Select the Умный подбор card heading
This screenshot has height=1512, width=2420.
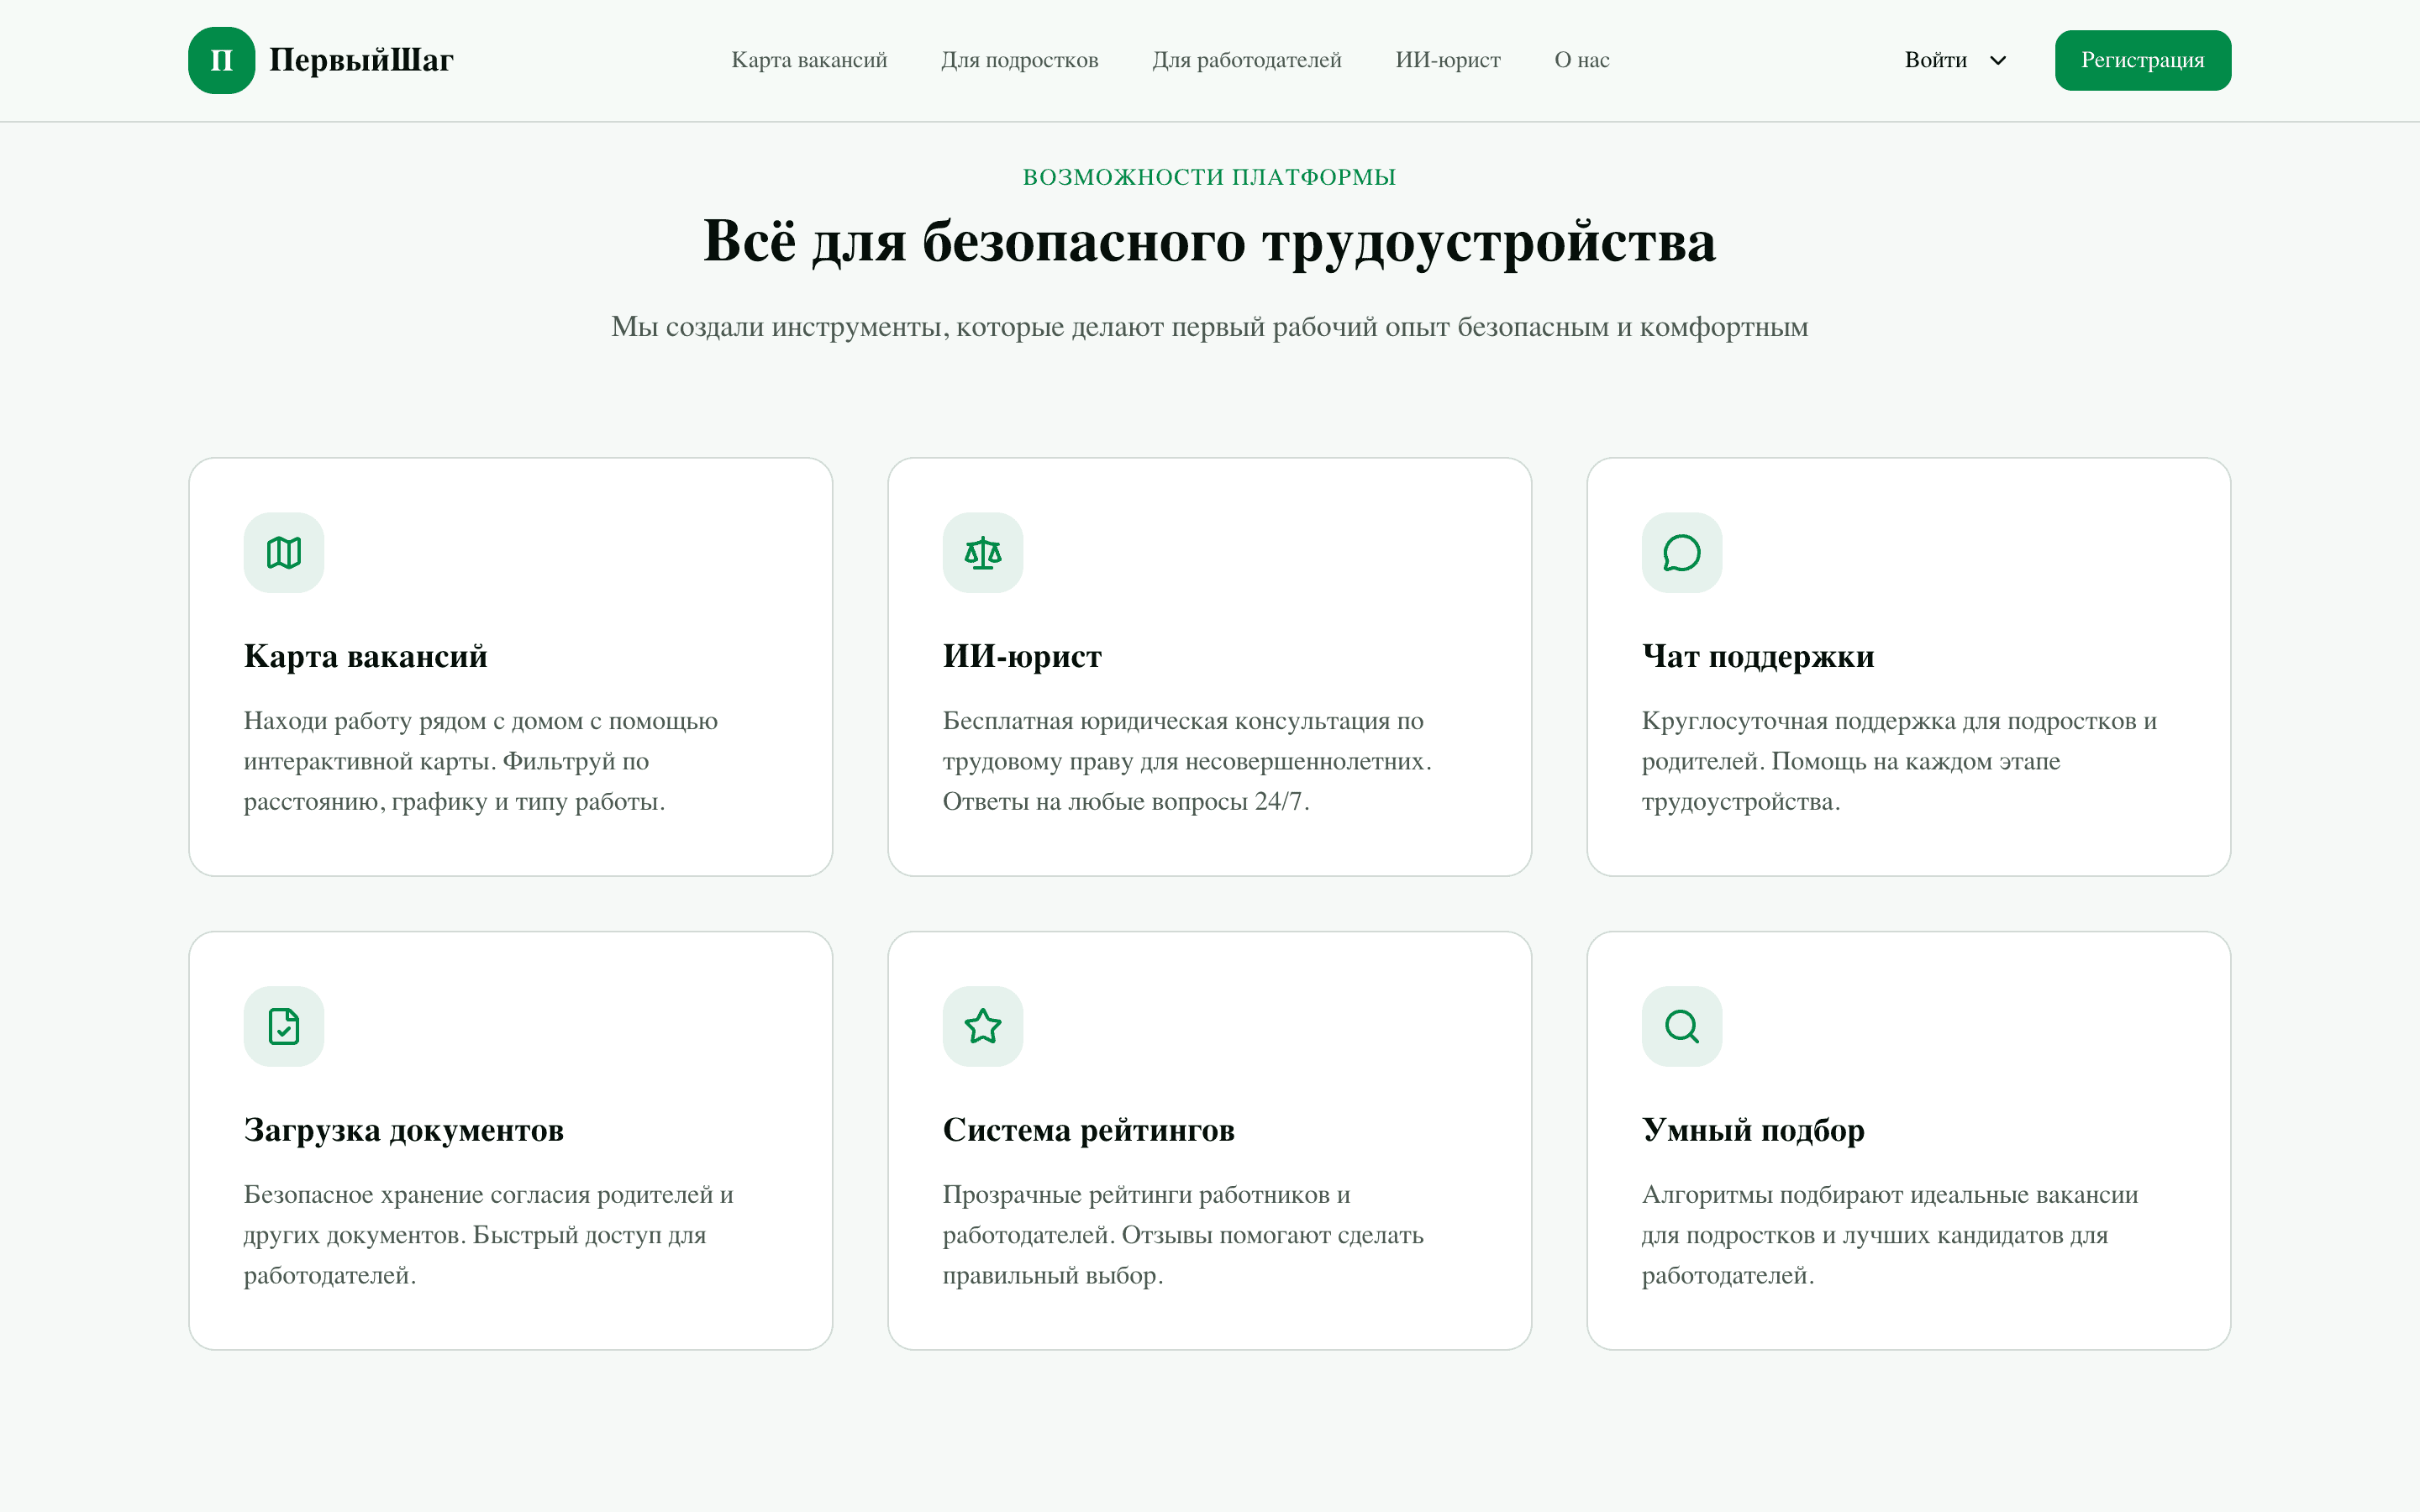click(x=1753, y=1130)
